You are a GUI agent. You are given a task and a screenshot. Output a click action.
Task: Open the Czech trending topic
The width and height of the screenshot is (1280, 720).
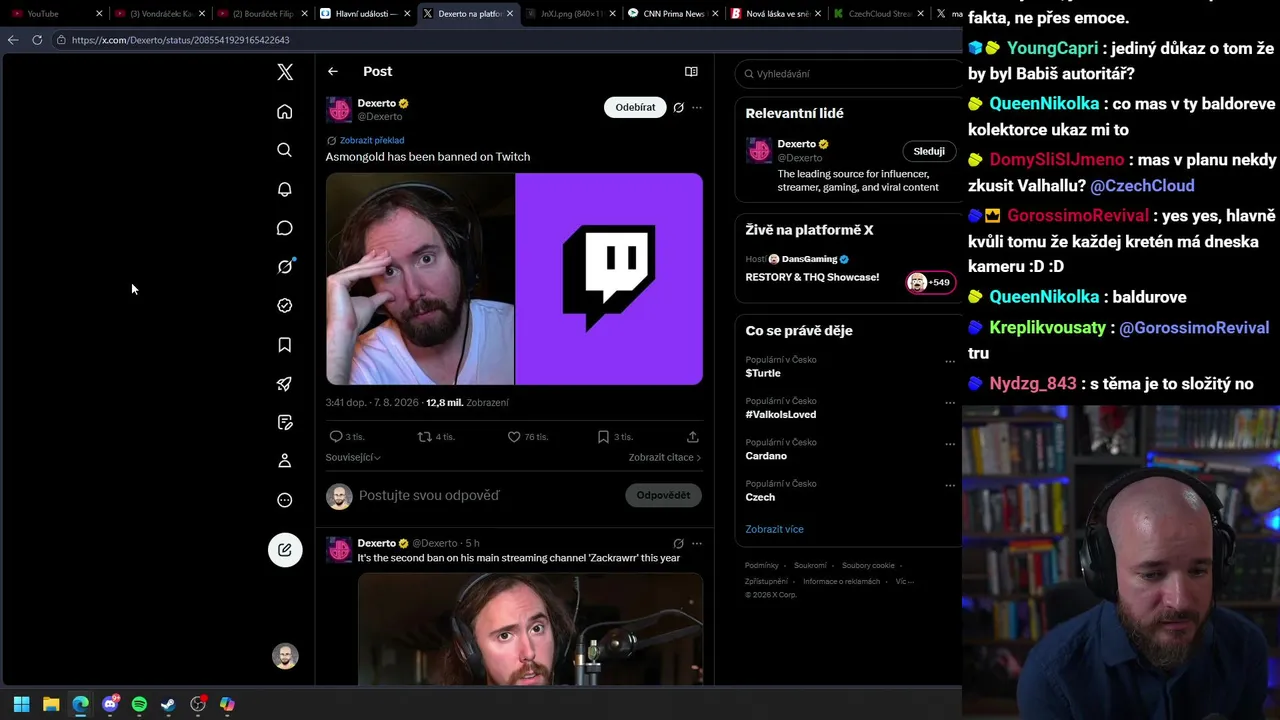760,497
